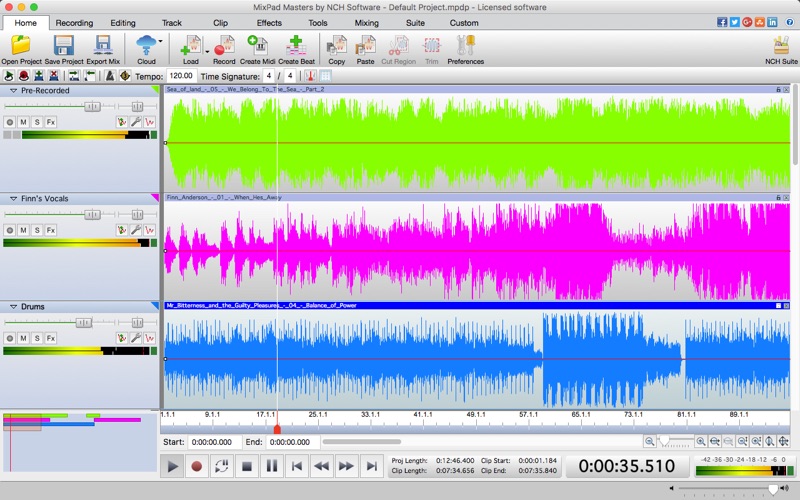The image size is (800, 500).
Task: Collapse the Finn's Vocals track triangle
Action: 13,199
